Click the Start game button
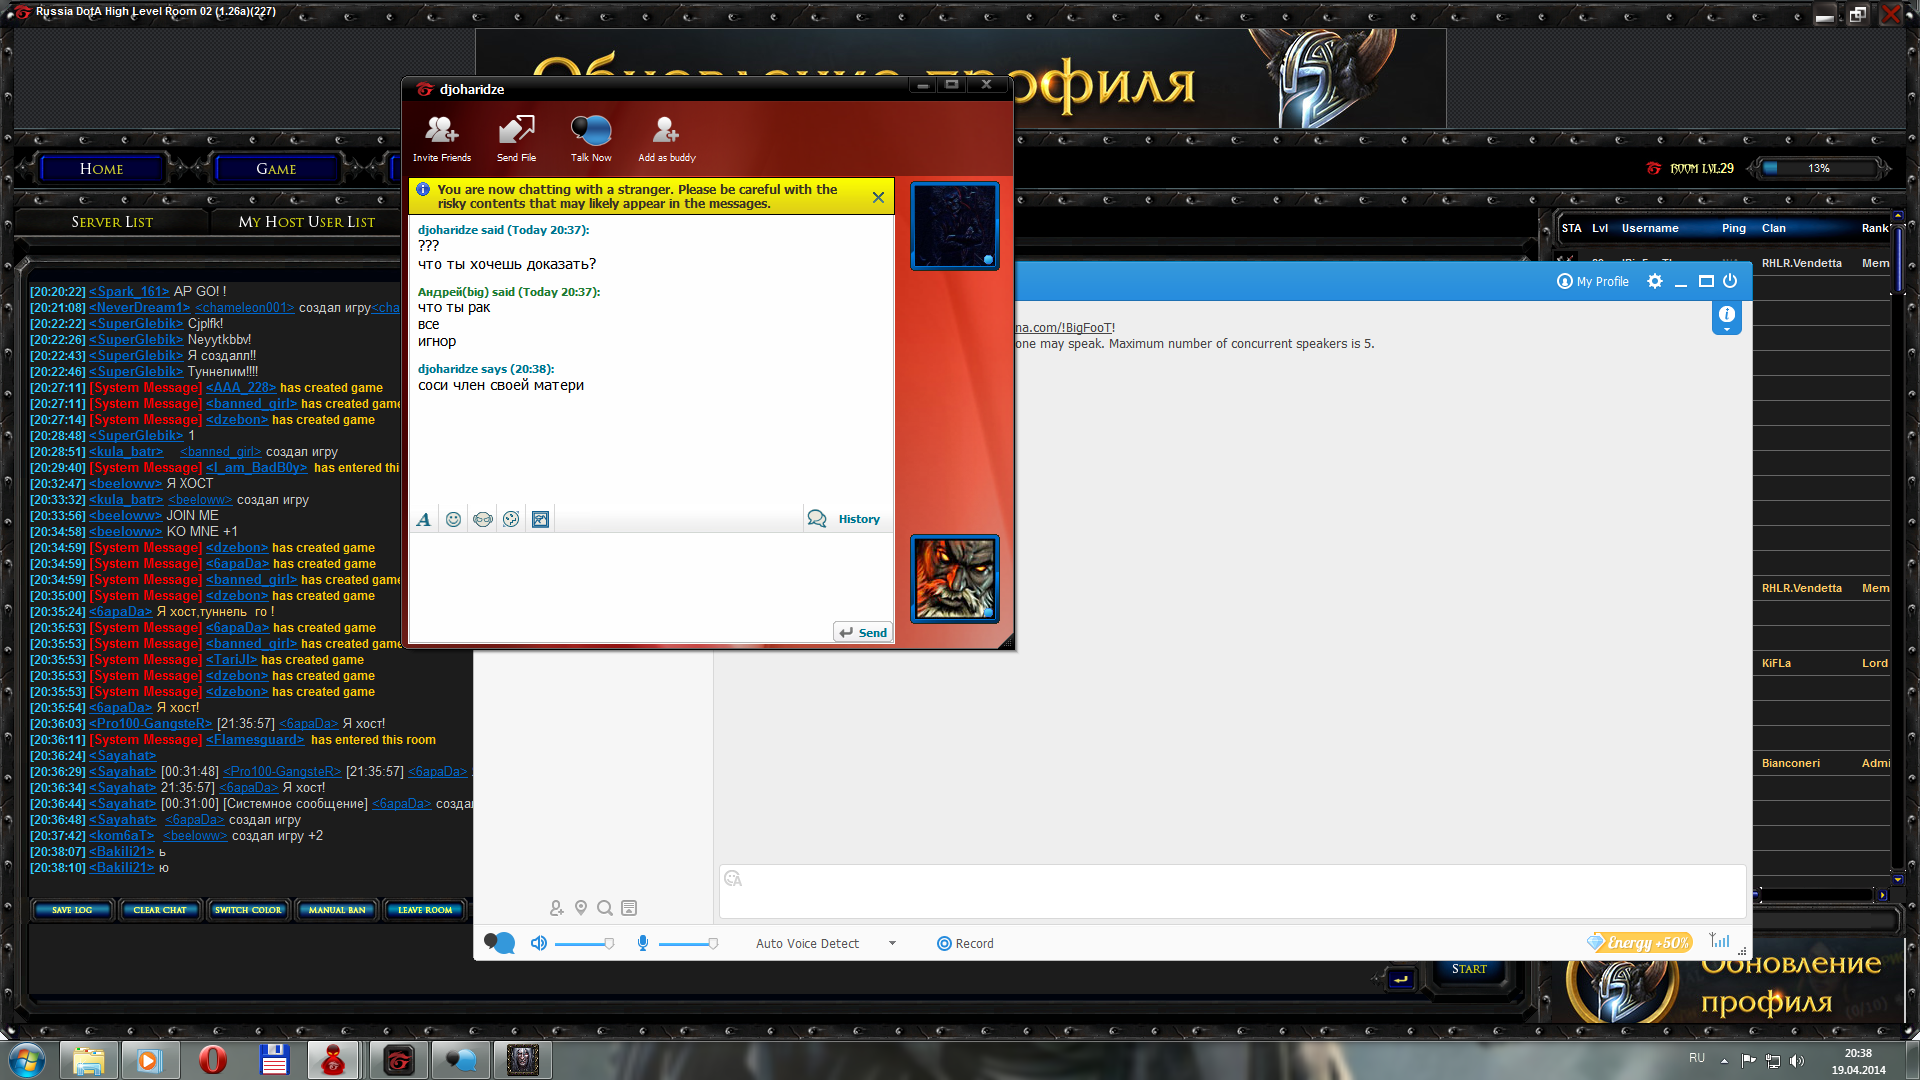The image size is (1920, 1080). point(1469,969)
